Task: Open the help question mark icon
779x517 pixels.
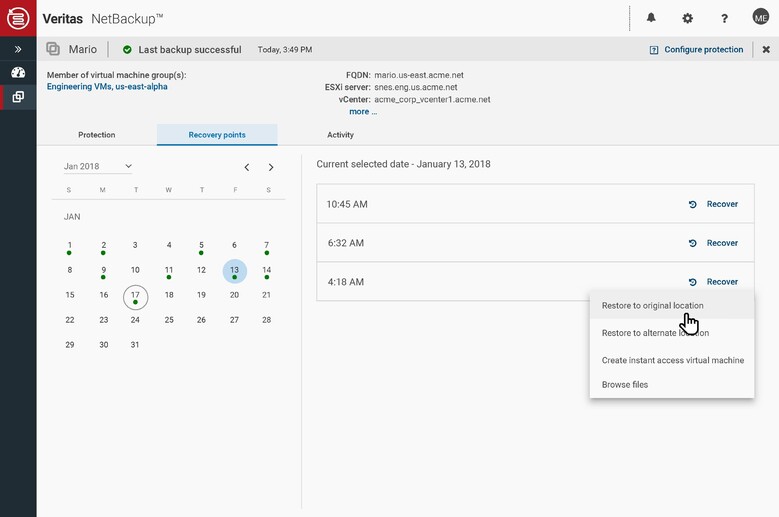Action: click(724, 18)
